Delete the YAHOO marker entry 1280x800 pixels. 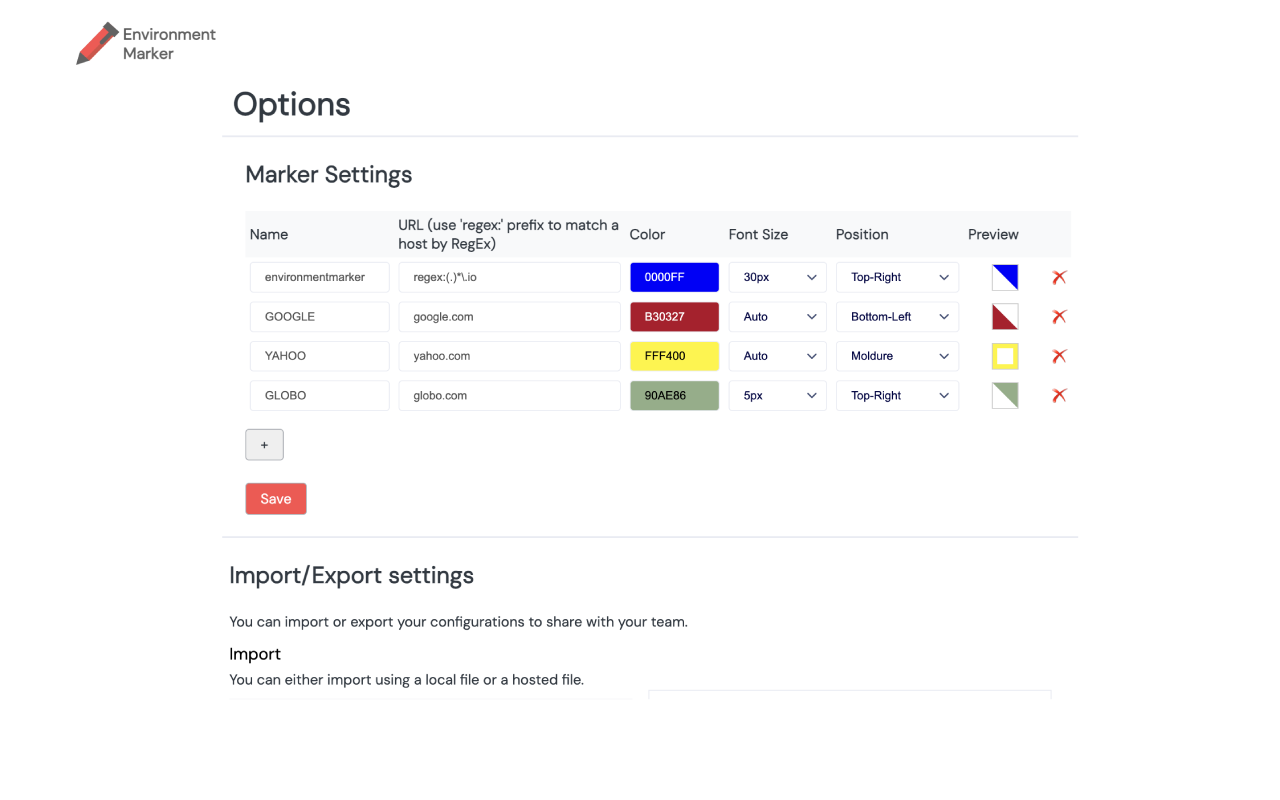[1059, 356]
